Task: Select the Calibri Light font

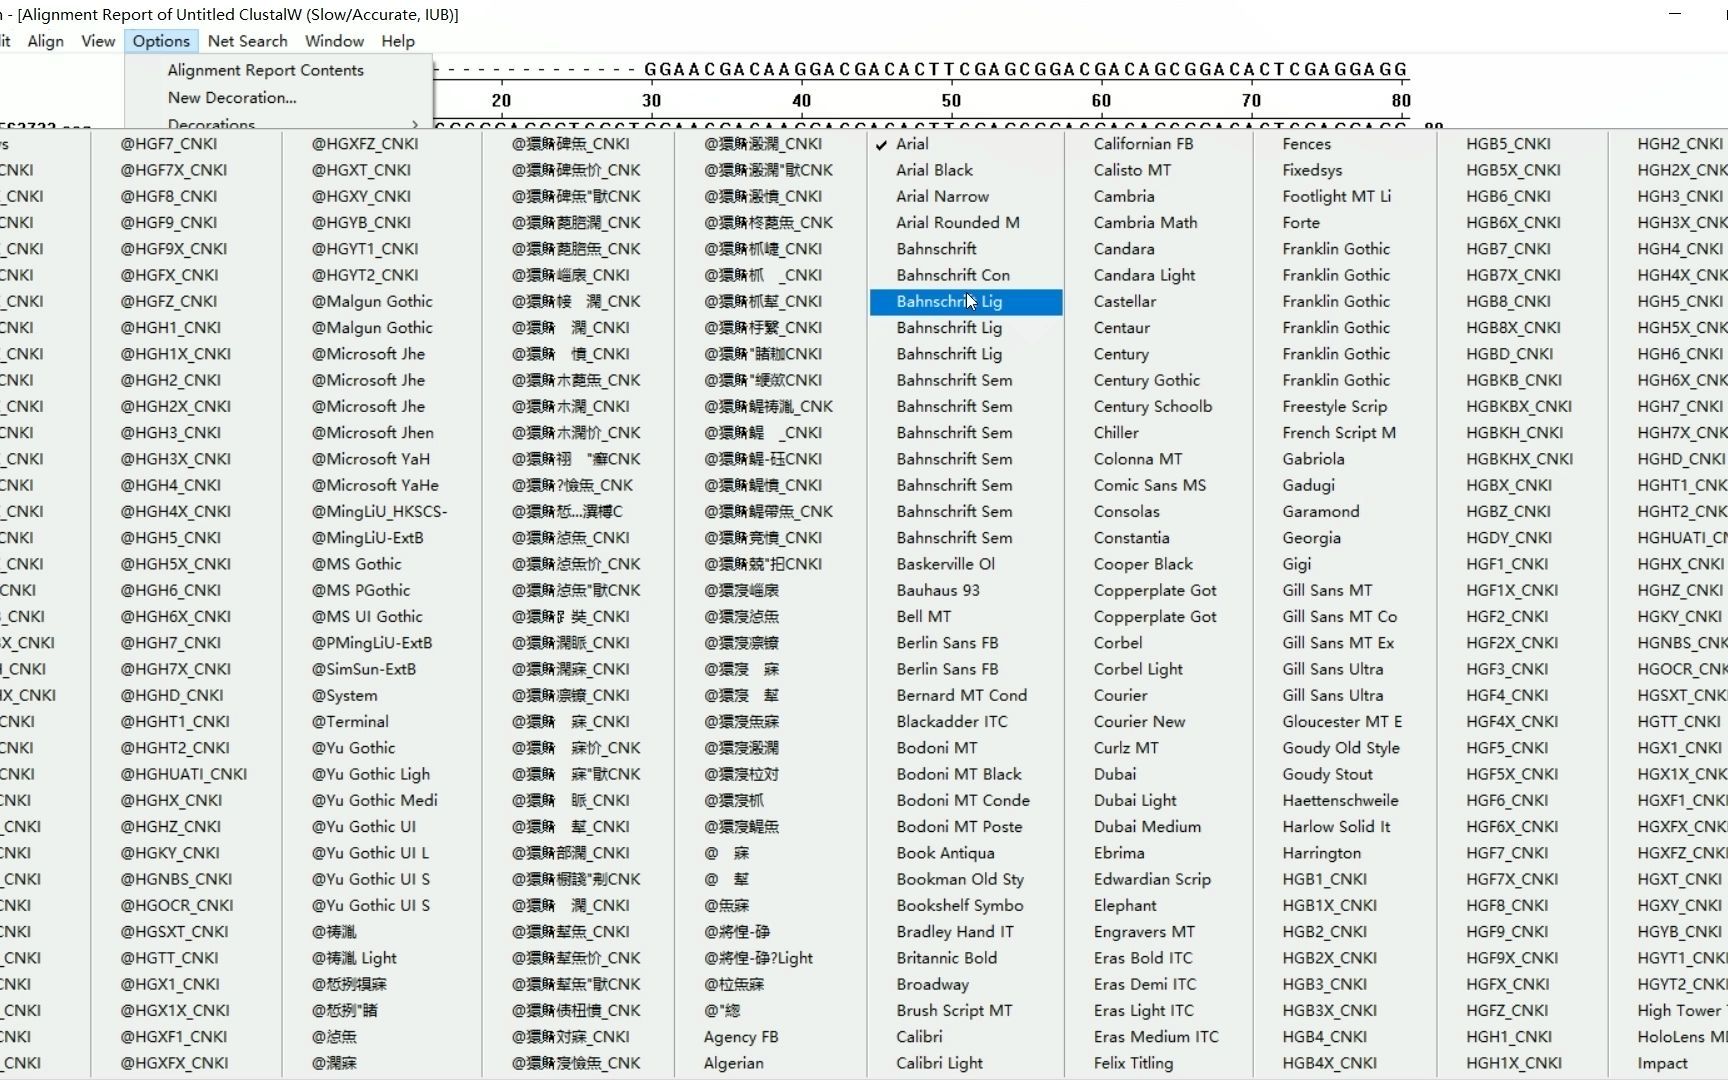Action: click(x=939, y=1063)
